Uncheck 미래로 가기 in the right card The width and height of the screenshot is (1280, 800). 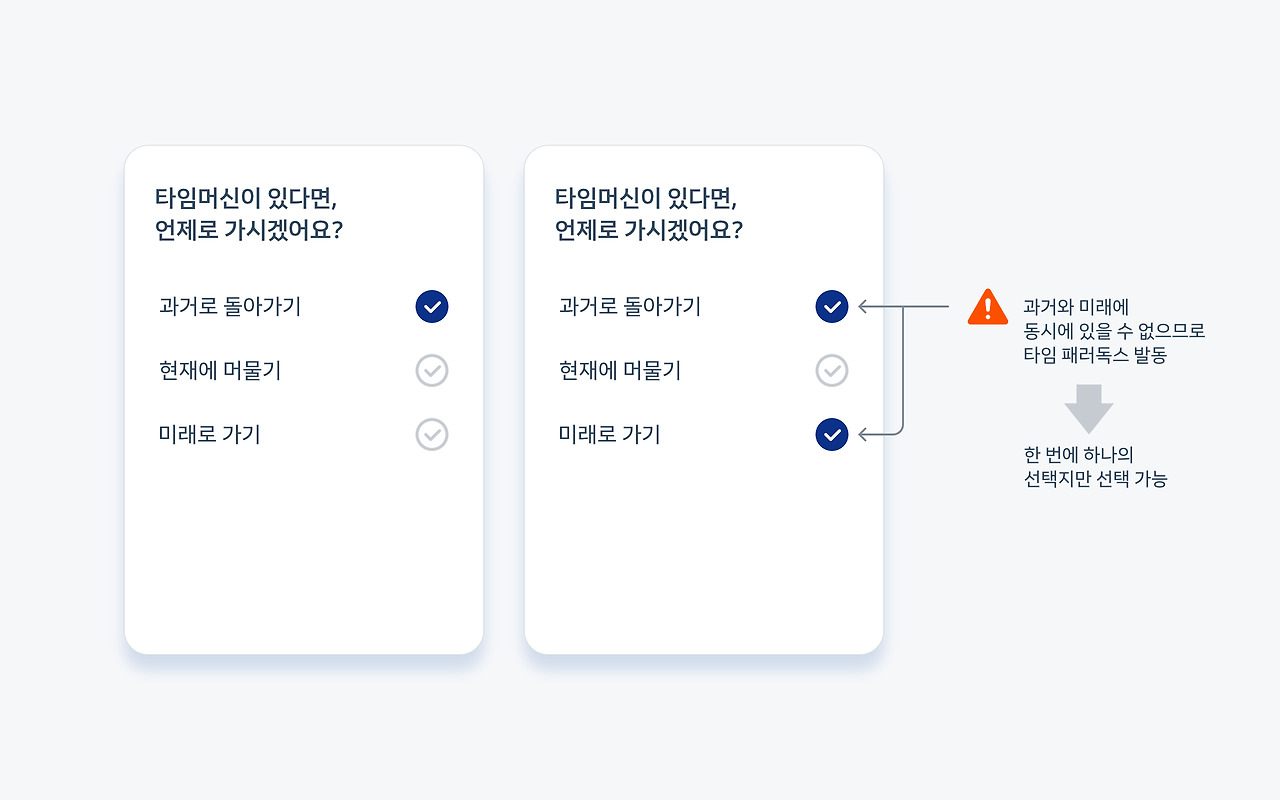(x=832, y=435)
